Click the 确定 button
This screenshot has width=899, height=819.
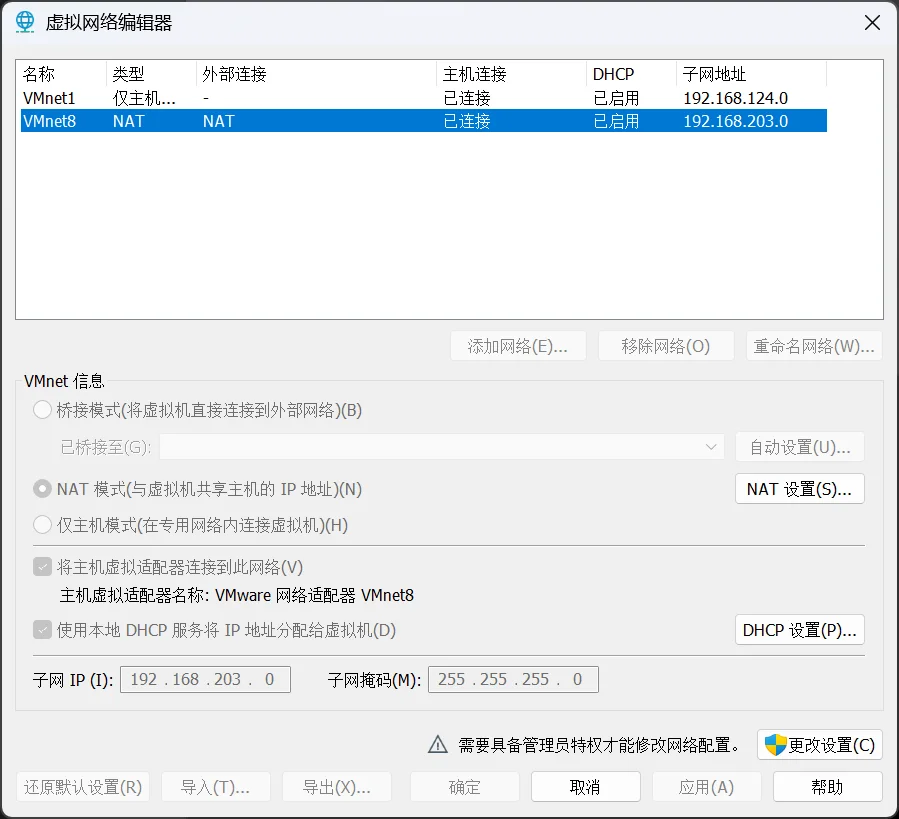point(464,786)
